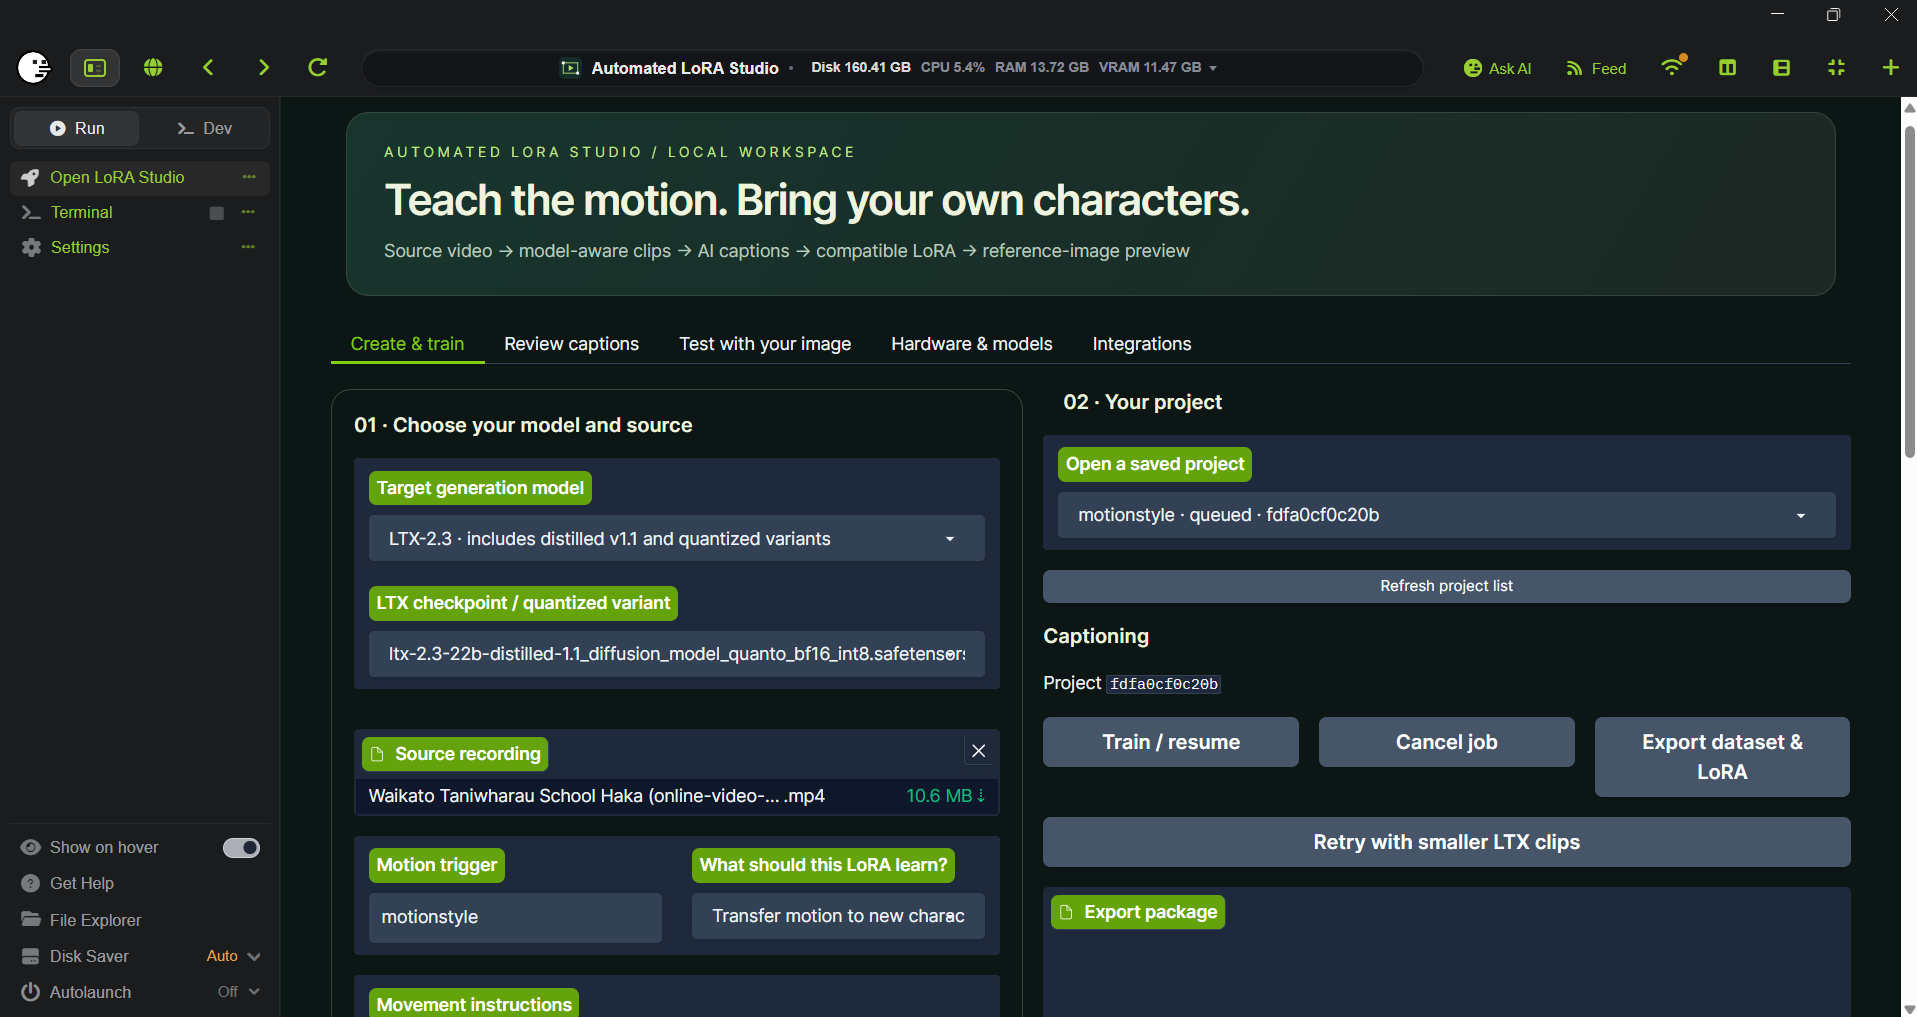Click Train / resume button
This screenshot has width=1917, height=1017.
(1171, 742)
